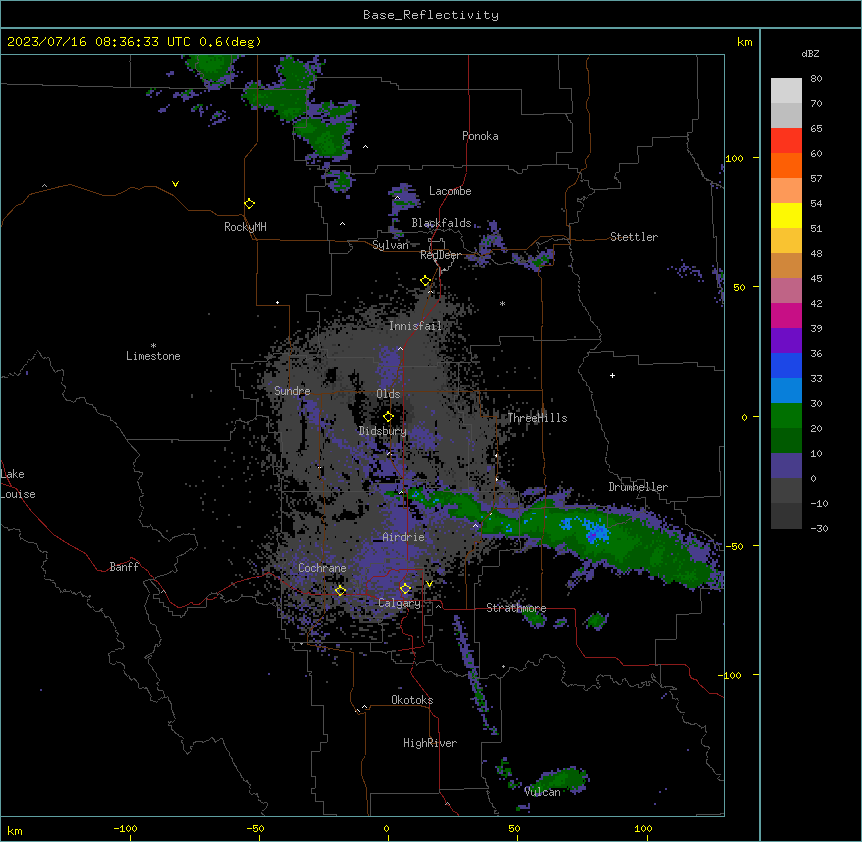862x842 pixels.
Task: Select the yellow diamond marker below Cochrane
Action: click(x=340, y=590)
